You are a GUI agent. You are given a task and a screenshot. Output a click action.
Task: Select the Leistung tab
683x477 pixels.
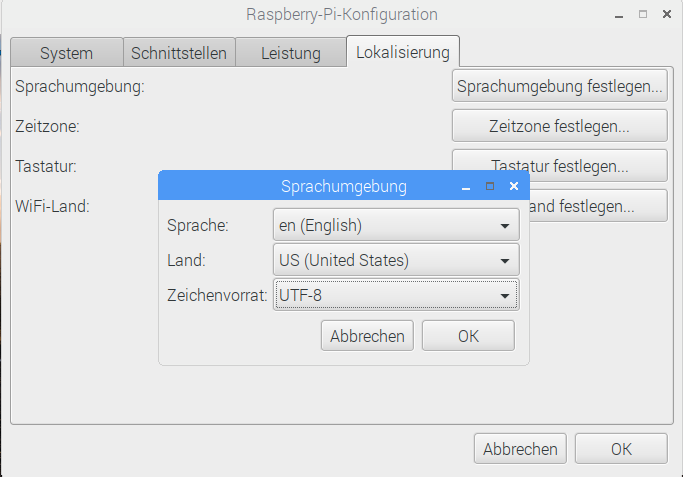tap(290, 53)
